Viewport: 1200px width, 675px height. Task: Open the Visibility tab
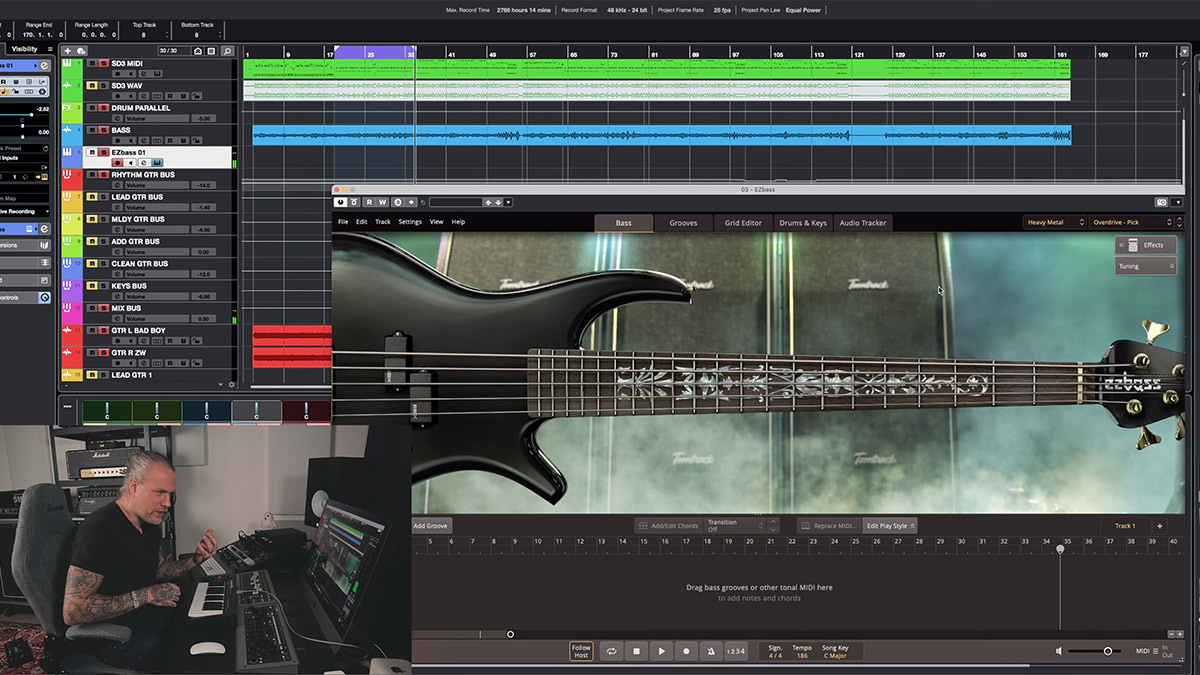coord(24,48)
